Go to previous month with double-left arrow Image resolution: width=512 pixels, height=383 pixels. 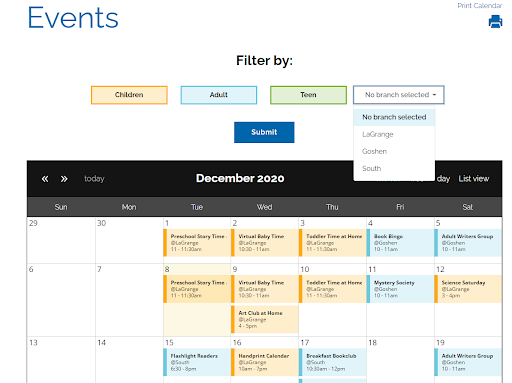(x=45, y=179)
